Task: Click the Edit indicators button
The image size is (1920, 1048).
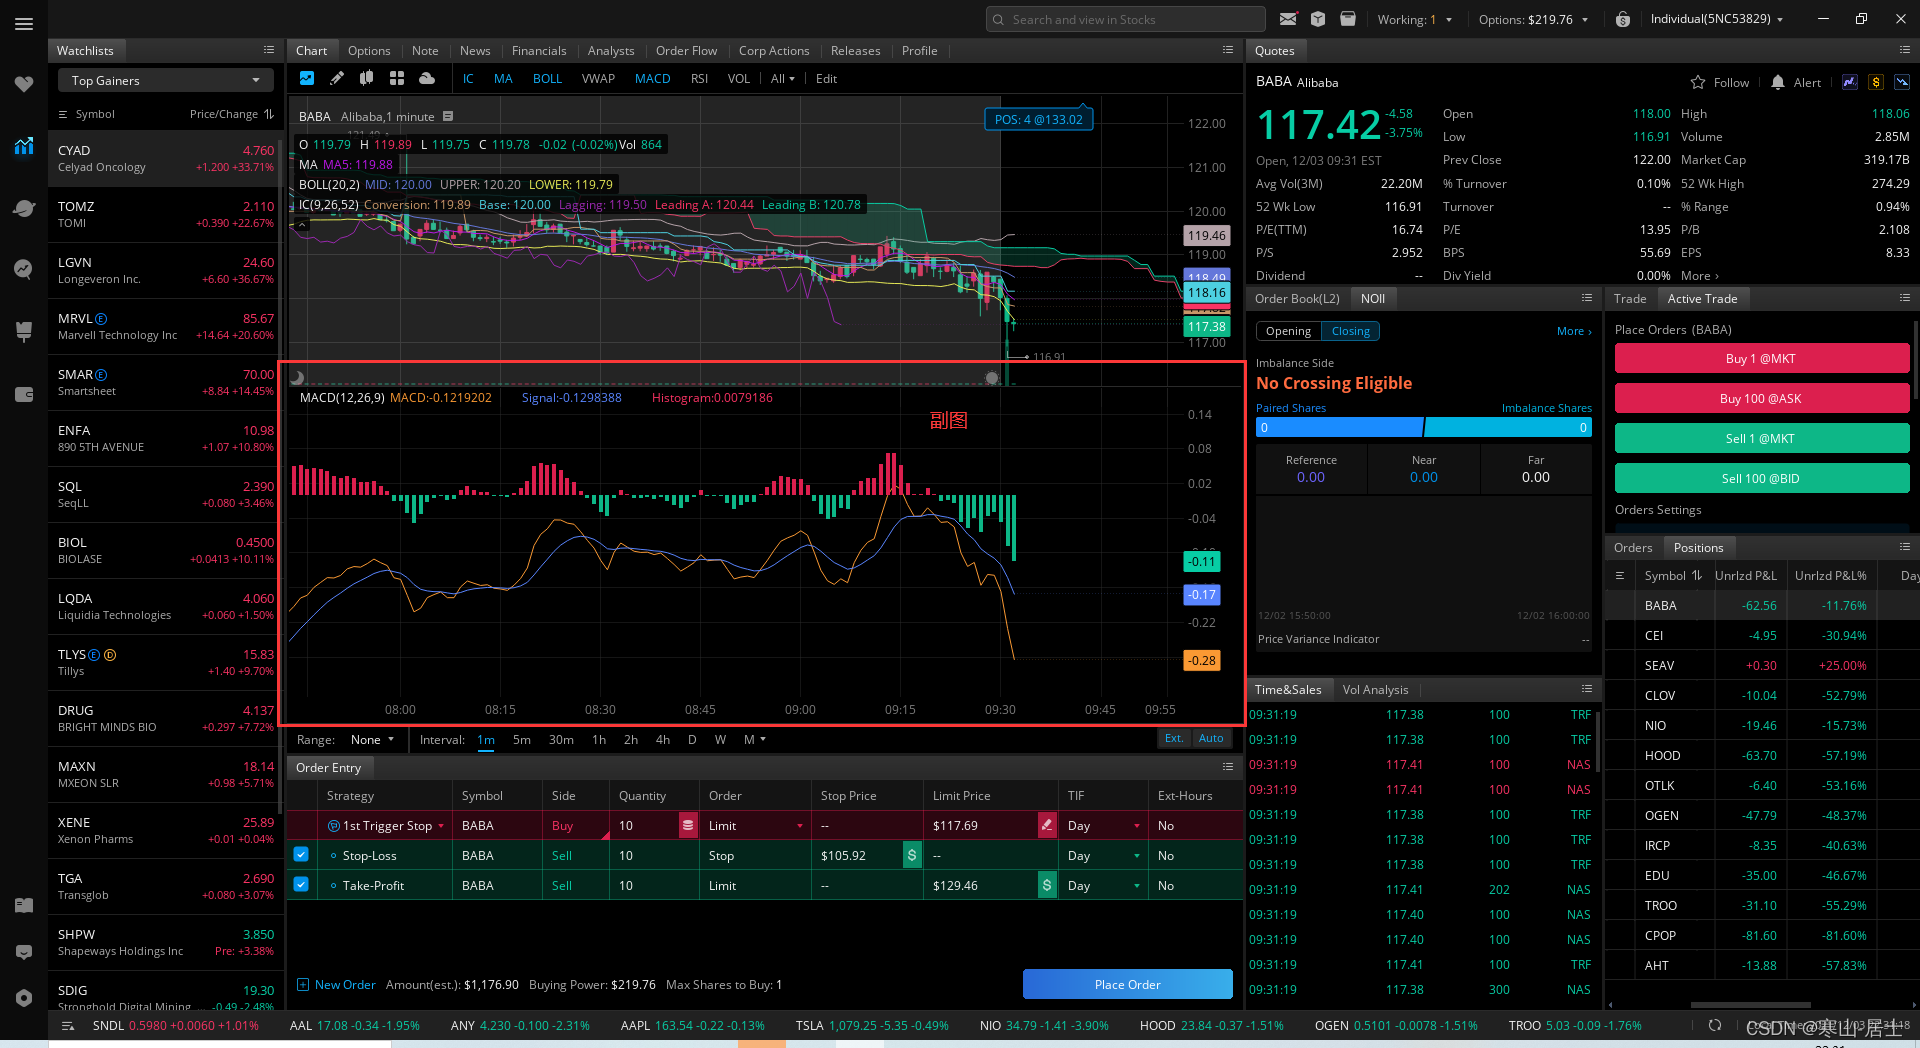Action: click(x=826, y=79)
